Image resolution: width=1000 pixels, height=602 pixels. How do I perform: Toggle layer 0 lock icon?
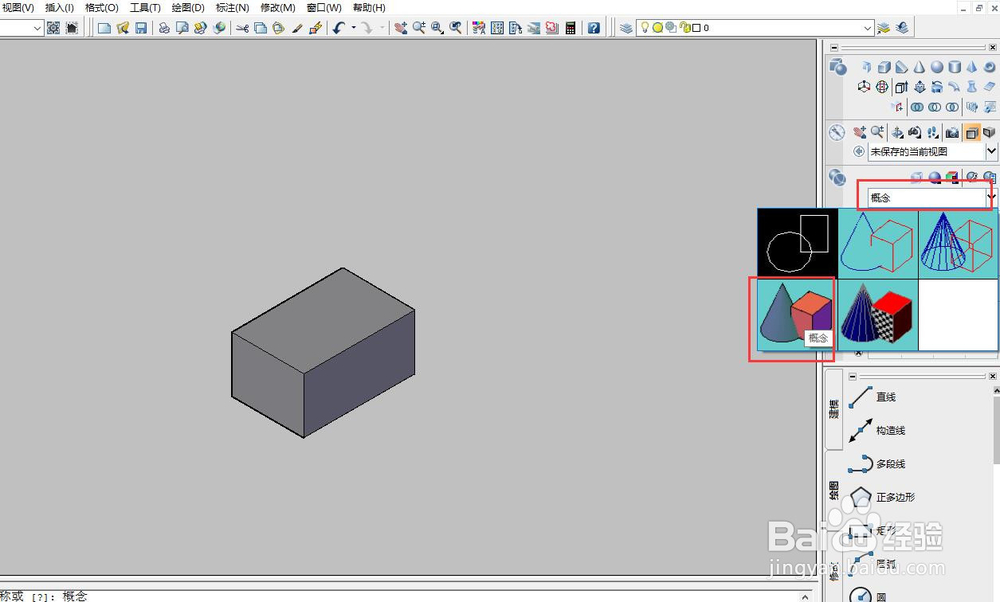686,27
